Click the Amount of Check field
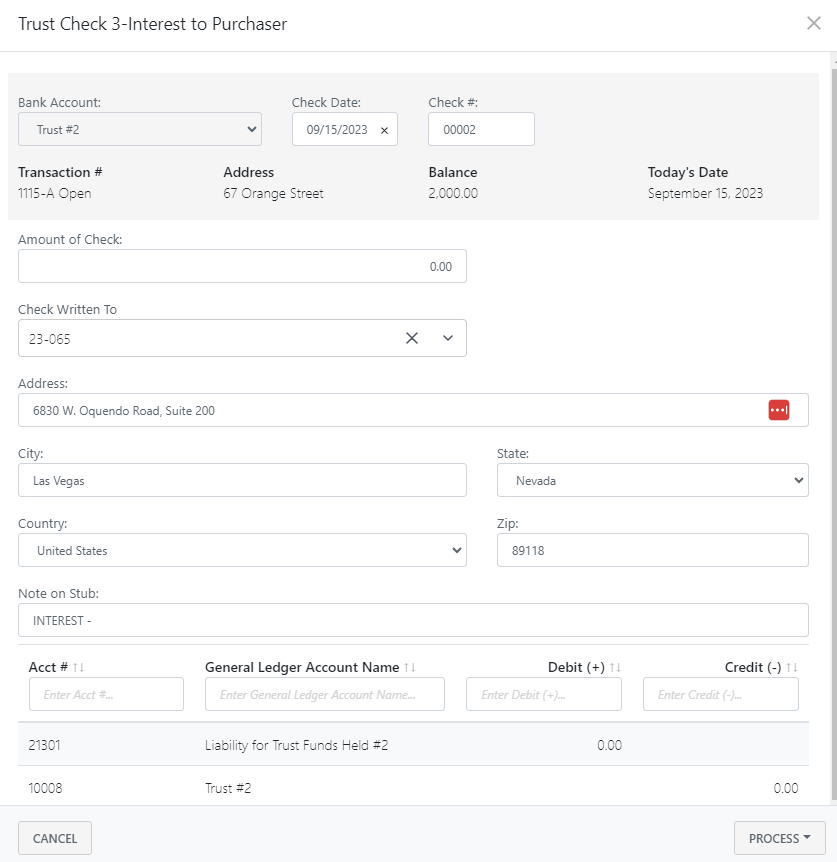Image resolution: width=837 pixels, height=862 pixels. click(242, 266)
